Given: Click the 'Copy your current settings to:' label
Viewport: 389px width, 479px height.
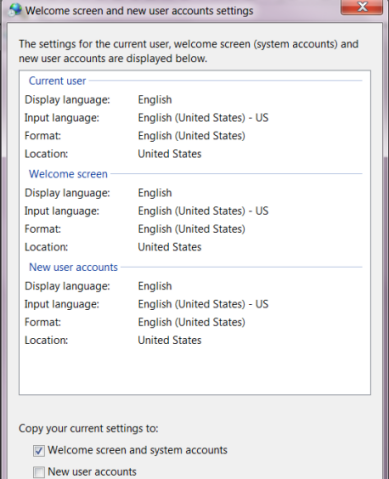Looking at the screenshot, I should [88, 428].
